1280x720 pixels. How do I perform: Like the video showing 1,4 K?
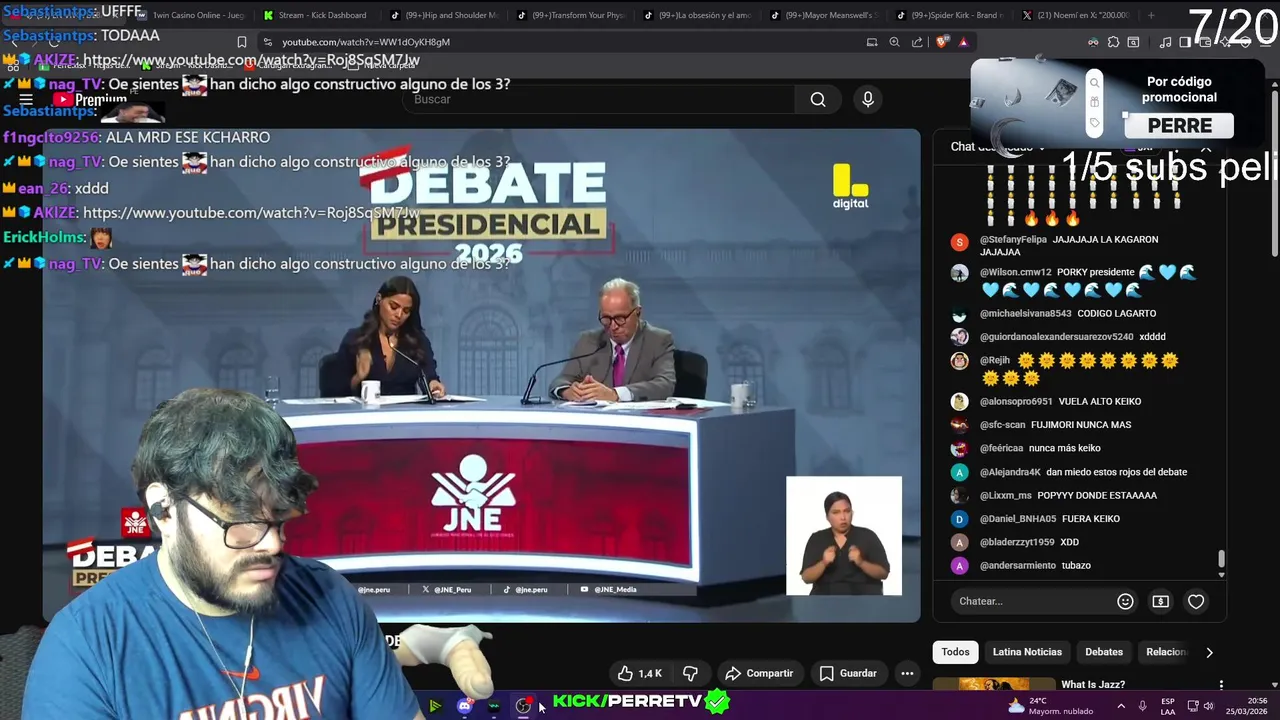point(639,674)
